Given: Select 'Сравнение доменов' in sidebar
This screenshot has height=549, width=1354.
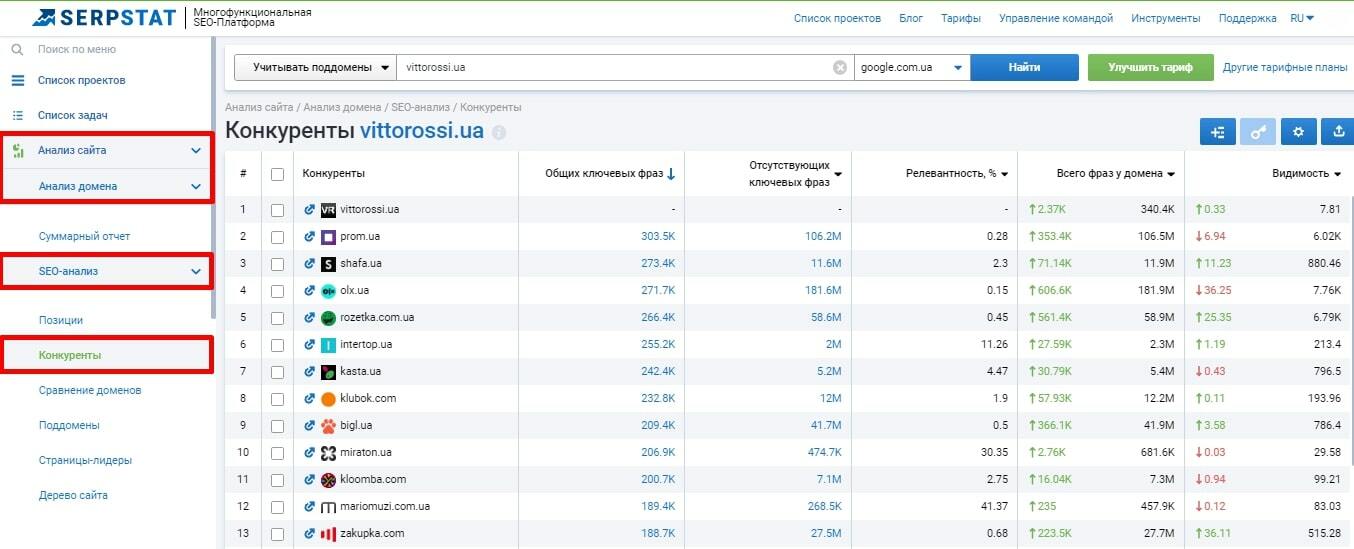Looking at the screenshot, I should pos(90,390).
